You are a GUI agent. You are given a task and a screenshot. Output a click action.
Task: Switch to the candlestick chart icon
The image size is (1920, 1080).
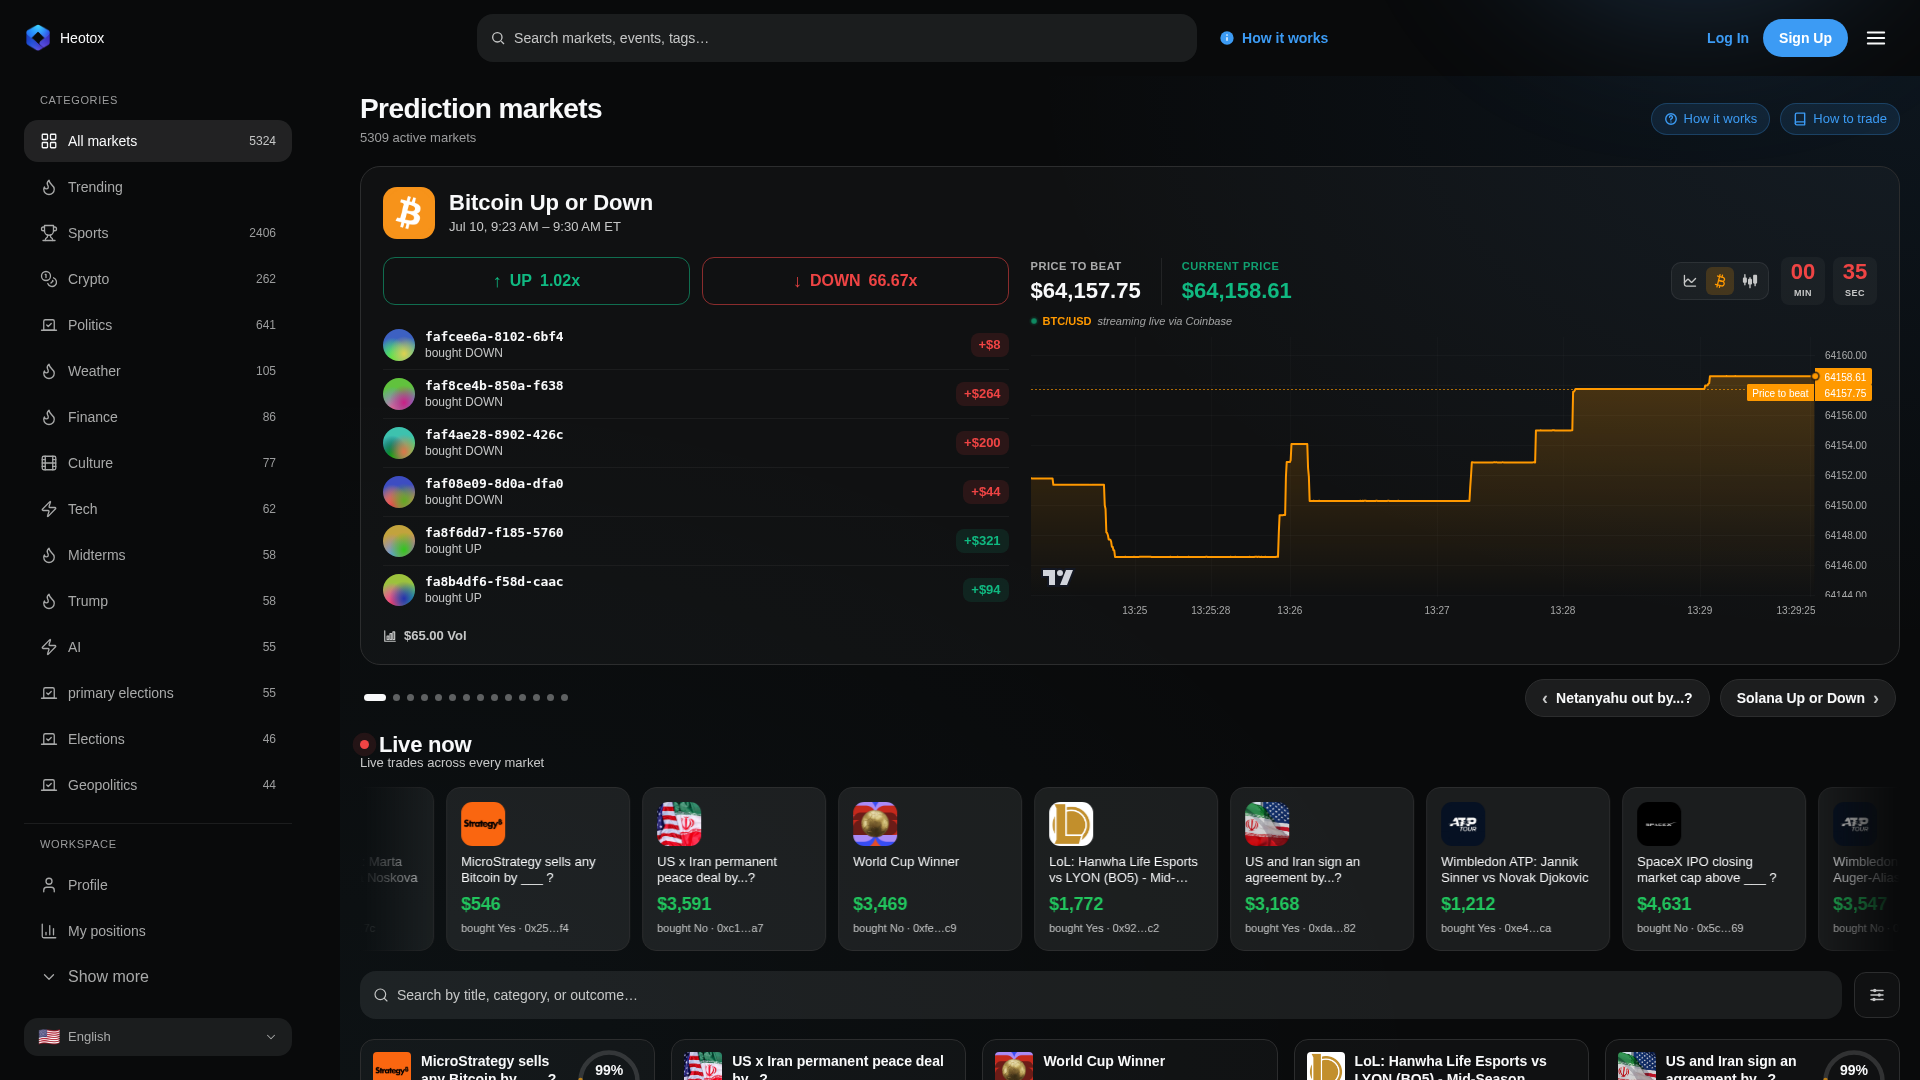pos(1750,281)
